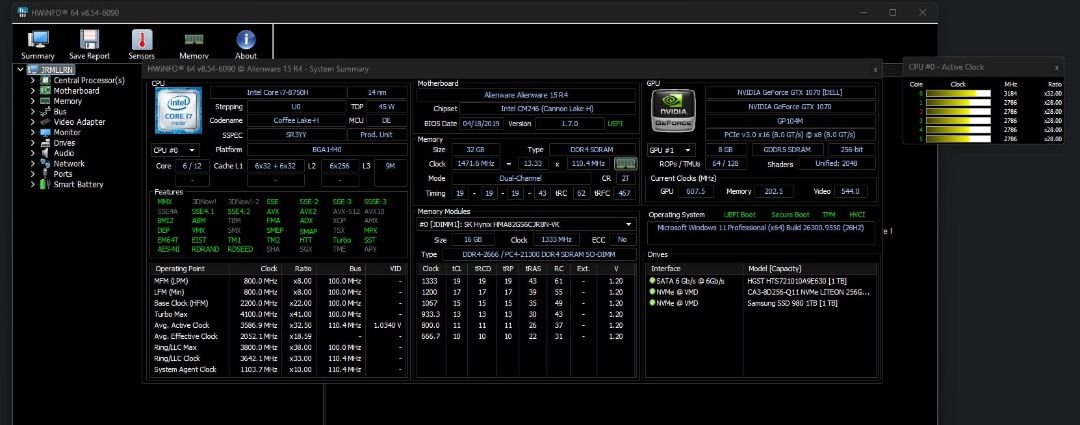
Task: Select the Network tree item
Action: pos(69,163)
